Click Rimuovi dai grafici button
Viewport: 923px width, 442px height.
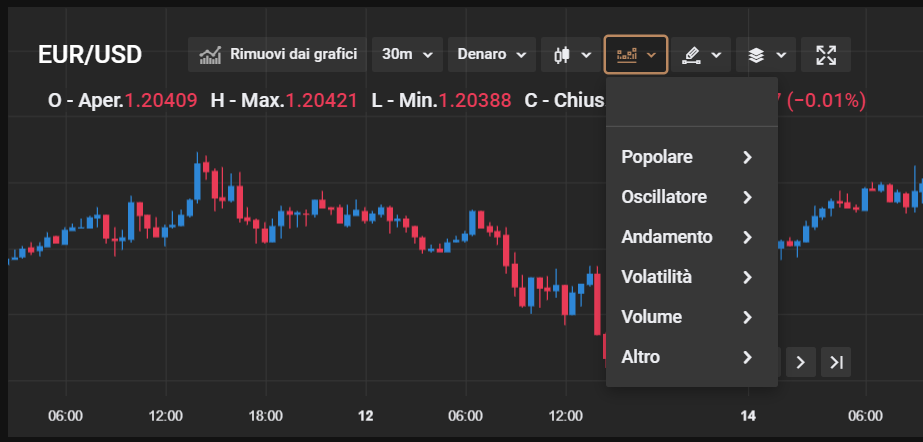[277, 55]
